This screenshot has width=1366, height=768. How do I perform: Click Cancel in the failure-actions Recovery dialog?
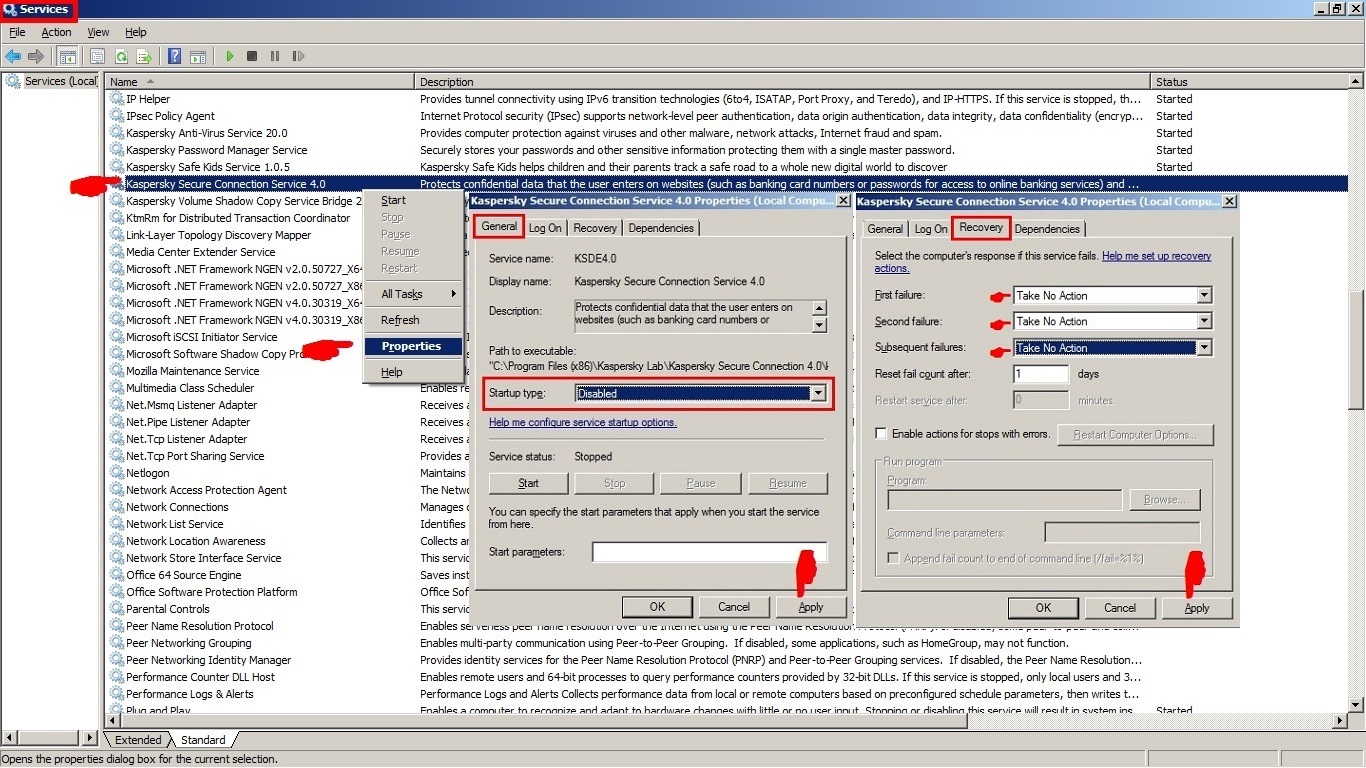click(1120, 608)
